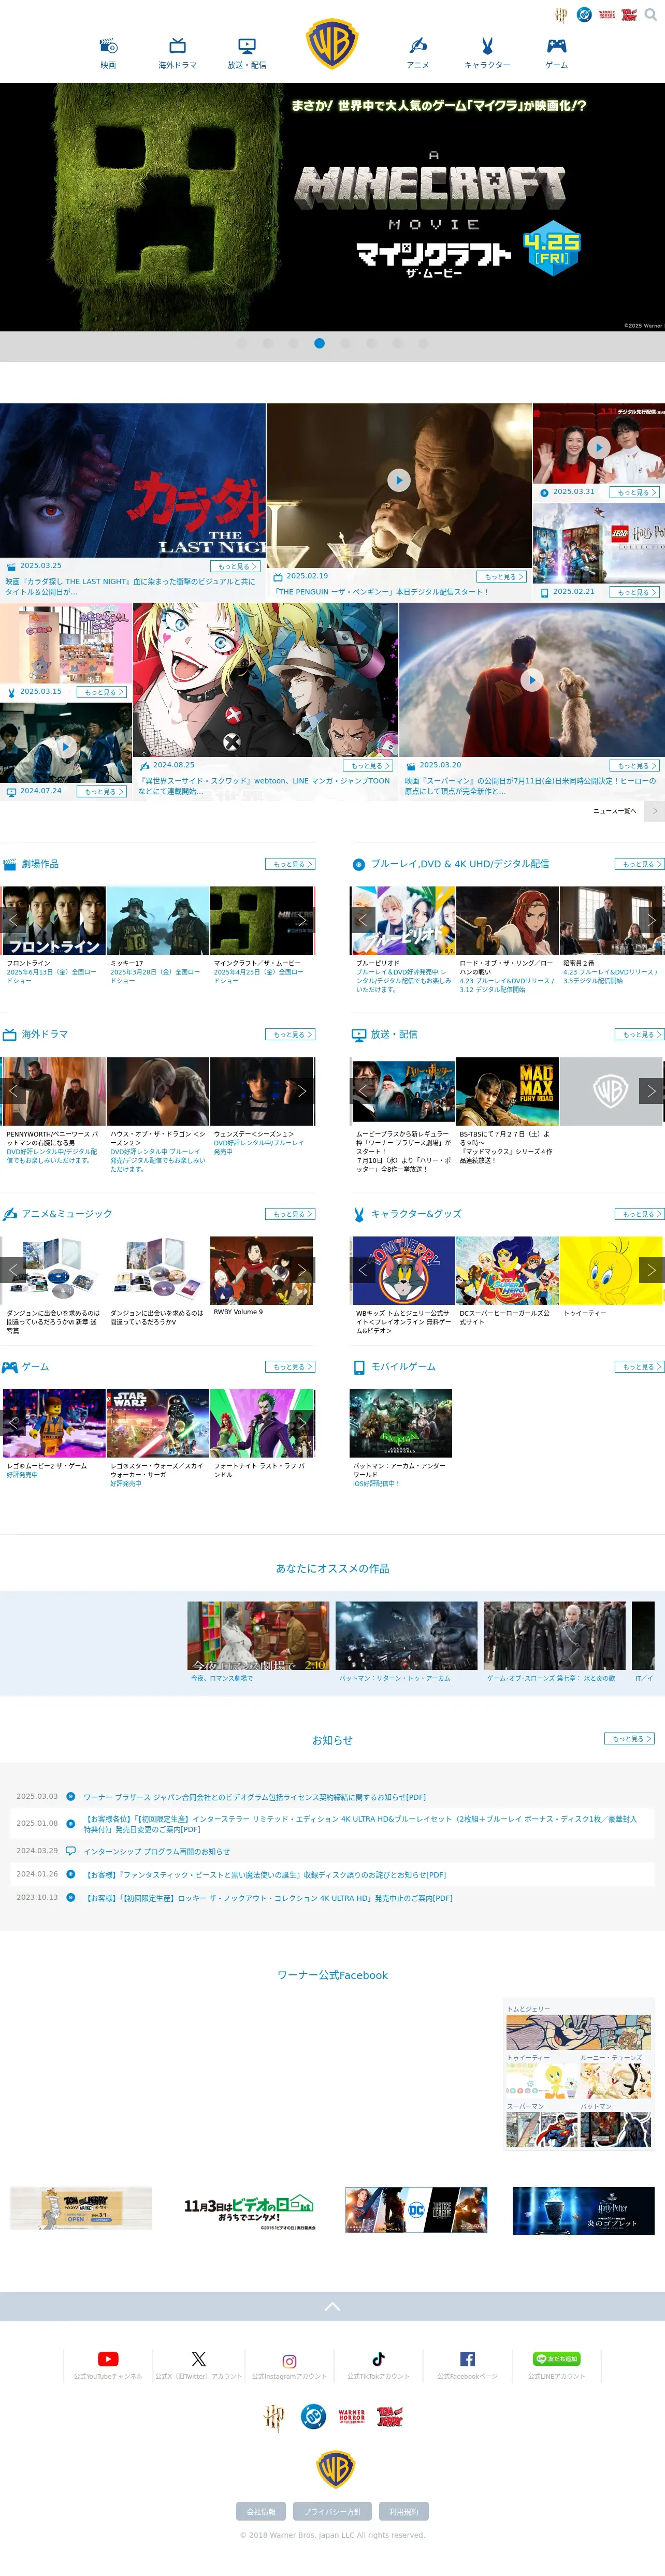This screenshot has height=2576, width=665.
Task: Open the マッドマックス broadcast thumbnail
Action: pos(507,1091)
